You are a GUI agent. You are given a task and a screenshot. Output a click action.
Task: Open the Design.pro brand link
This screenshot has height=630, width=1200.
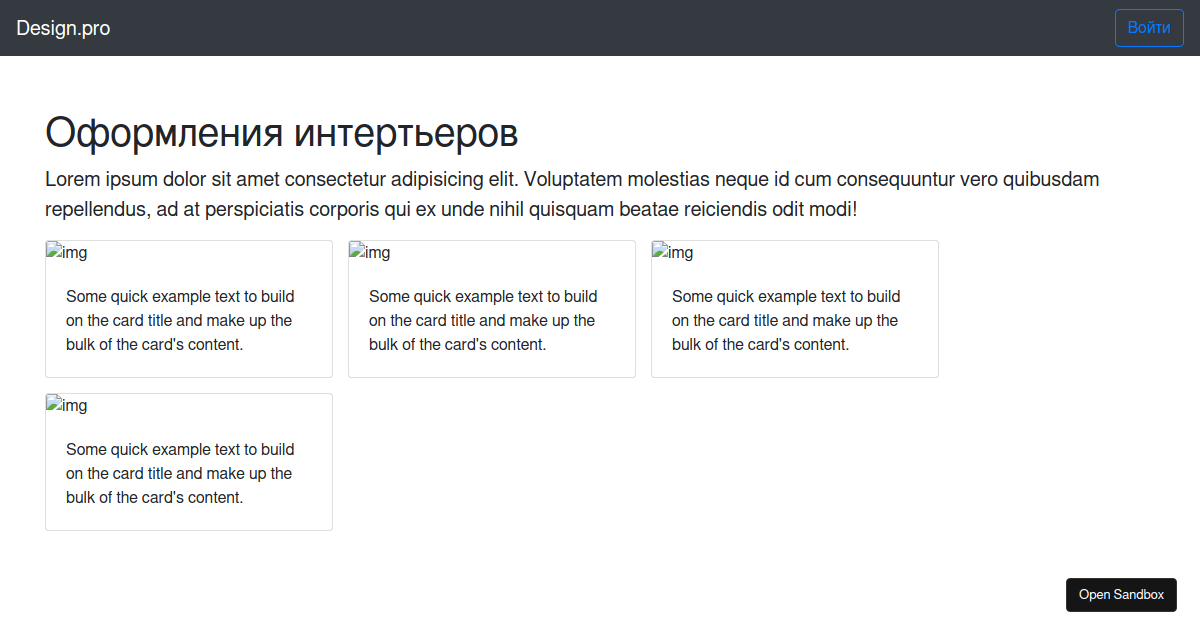point(63,28)
